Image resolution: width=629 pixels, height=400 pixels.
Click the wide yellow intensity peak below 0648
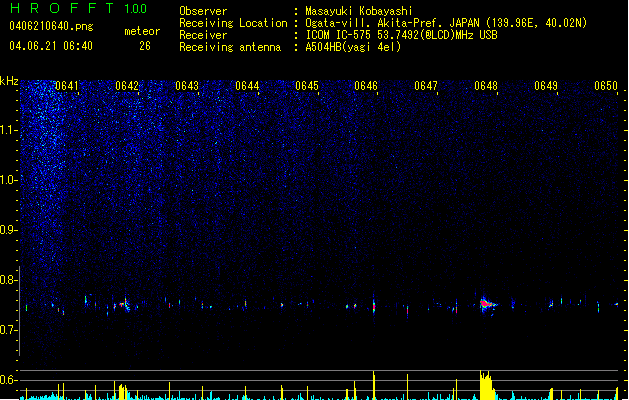click(x=487, y=385)
